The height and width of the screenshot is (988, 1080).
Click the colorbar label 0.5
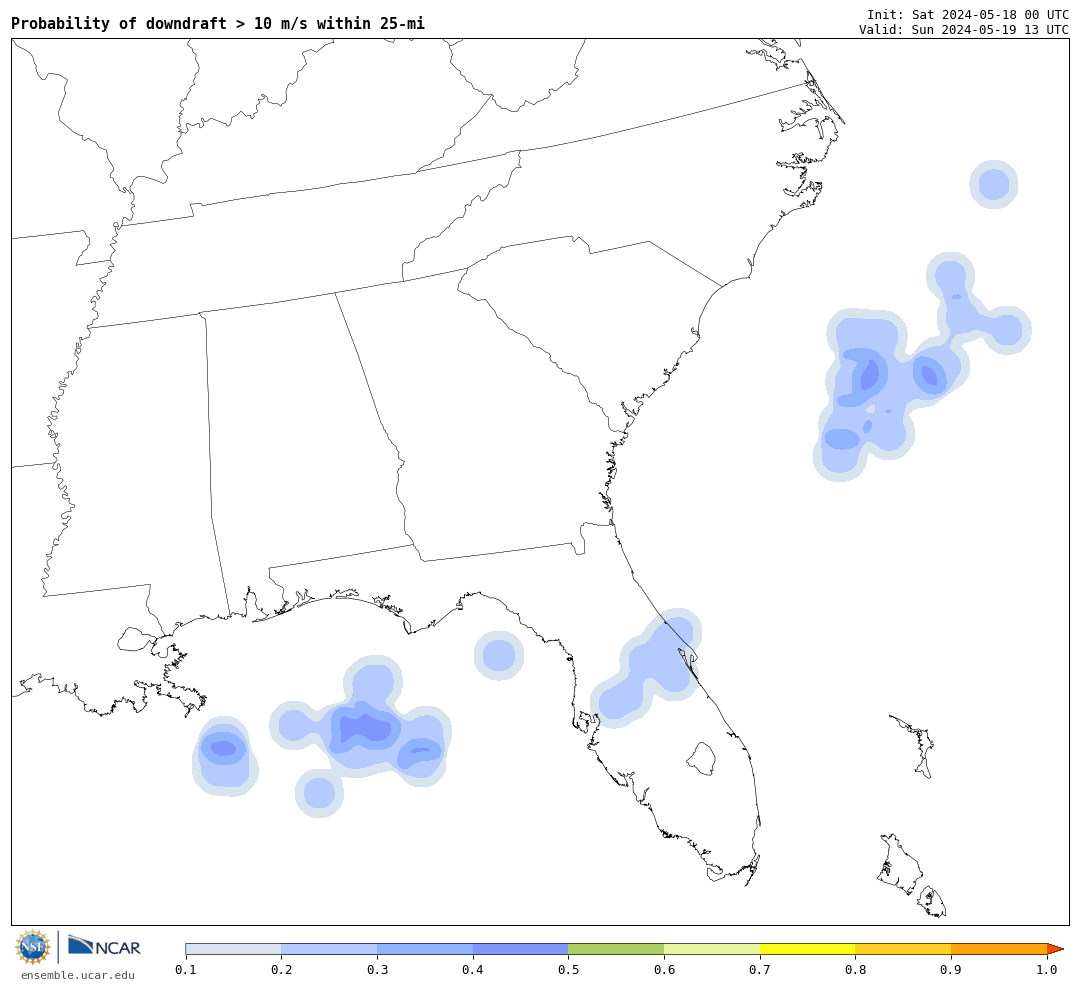(568, 970)
